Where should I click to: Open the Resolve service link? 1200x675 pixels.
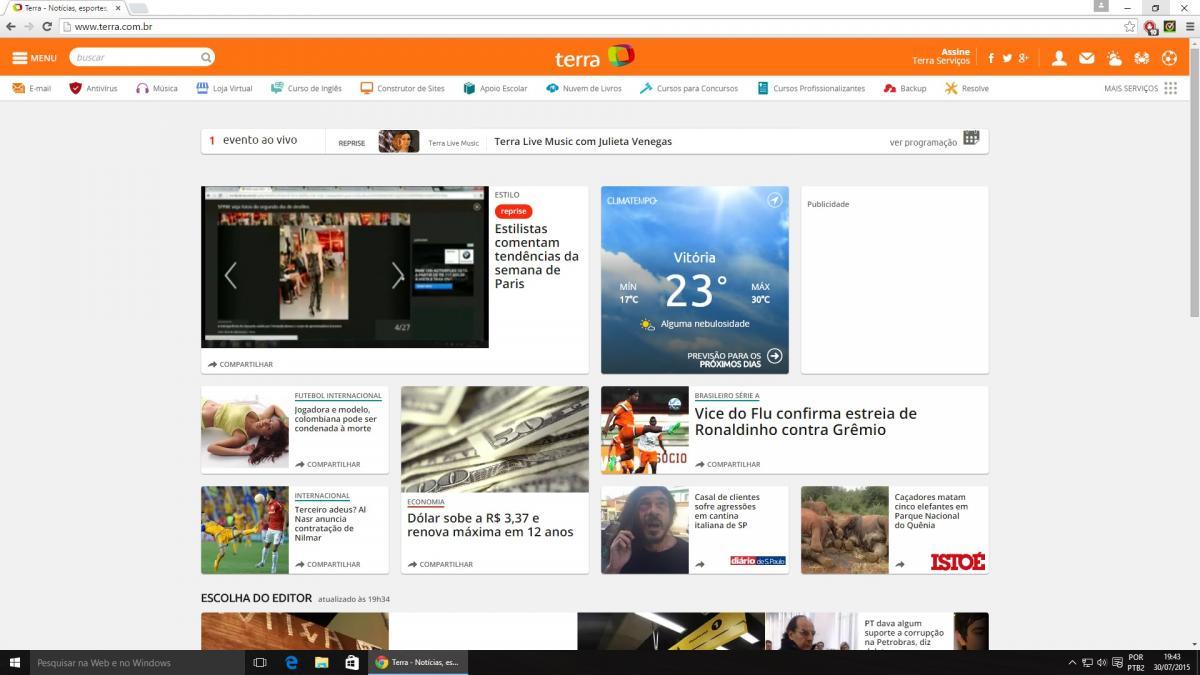coord(967,88)
